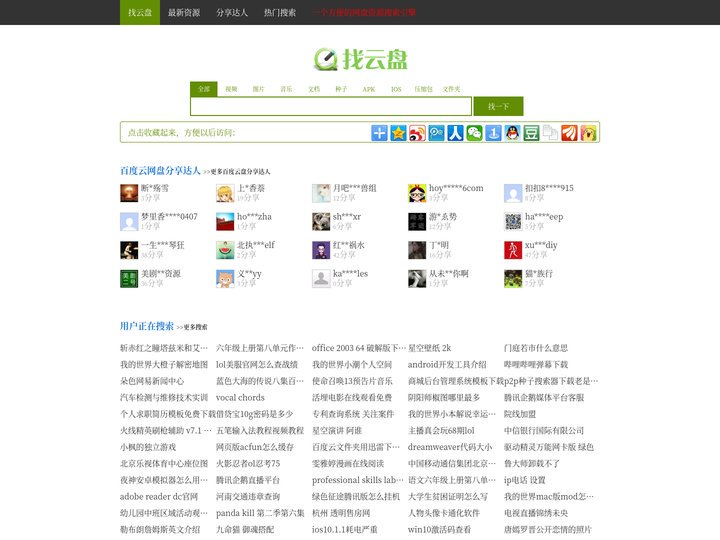Open user name 月吧***兽组
The width and height of the screenshot is (720, 540).
coord(354,188)
